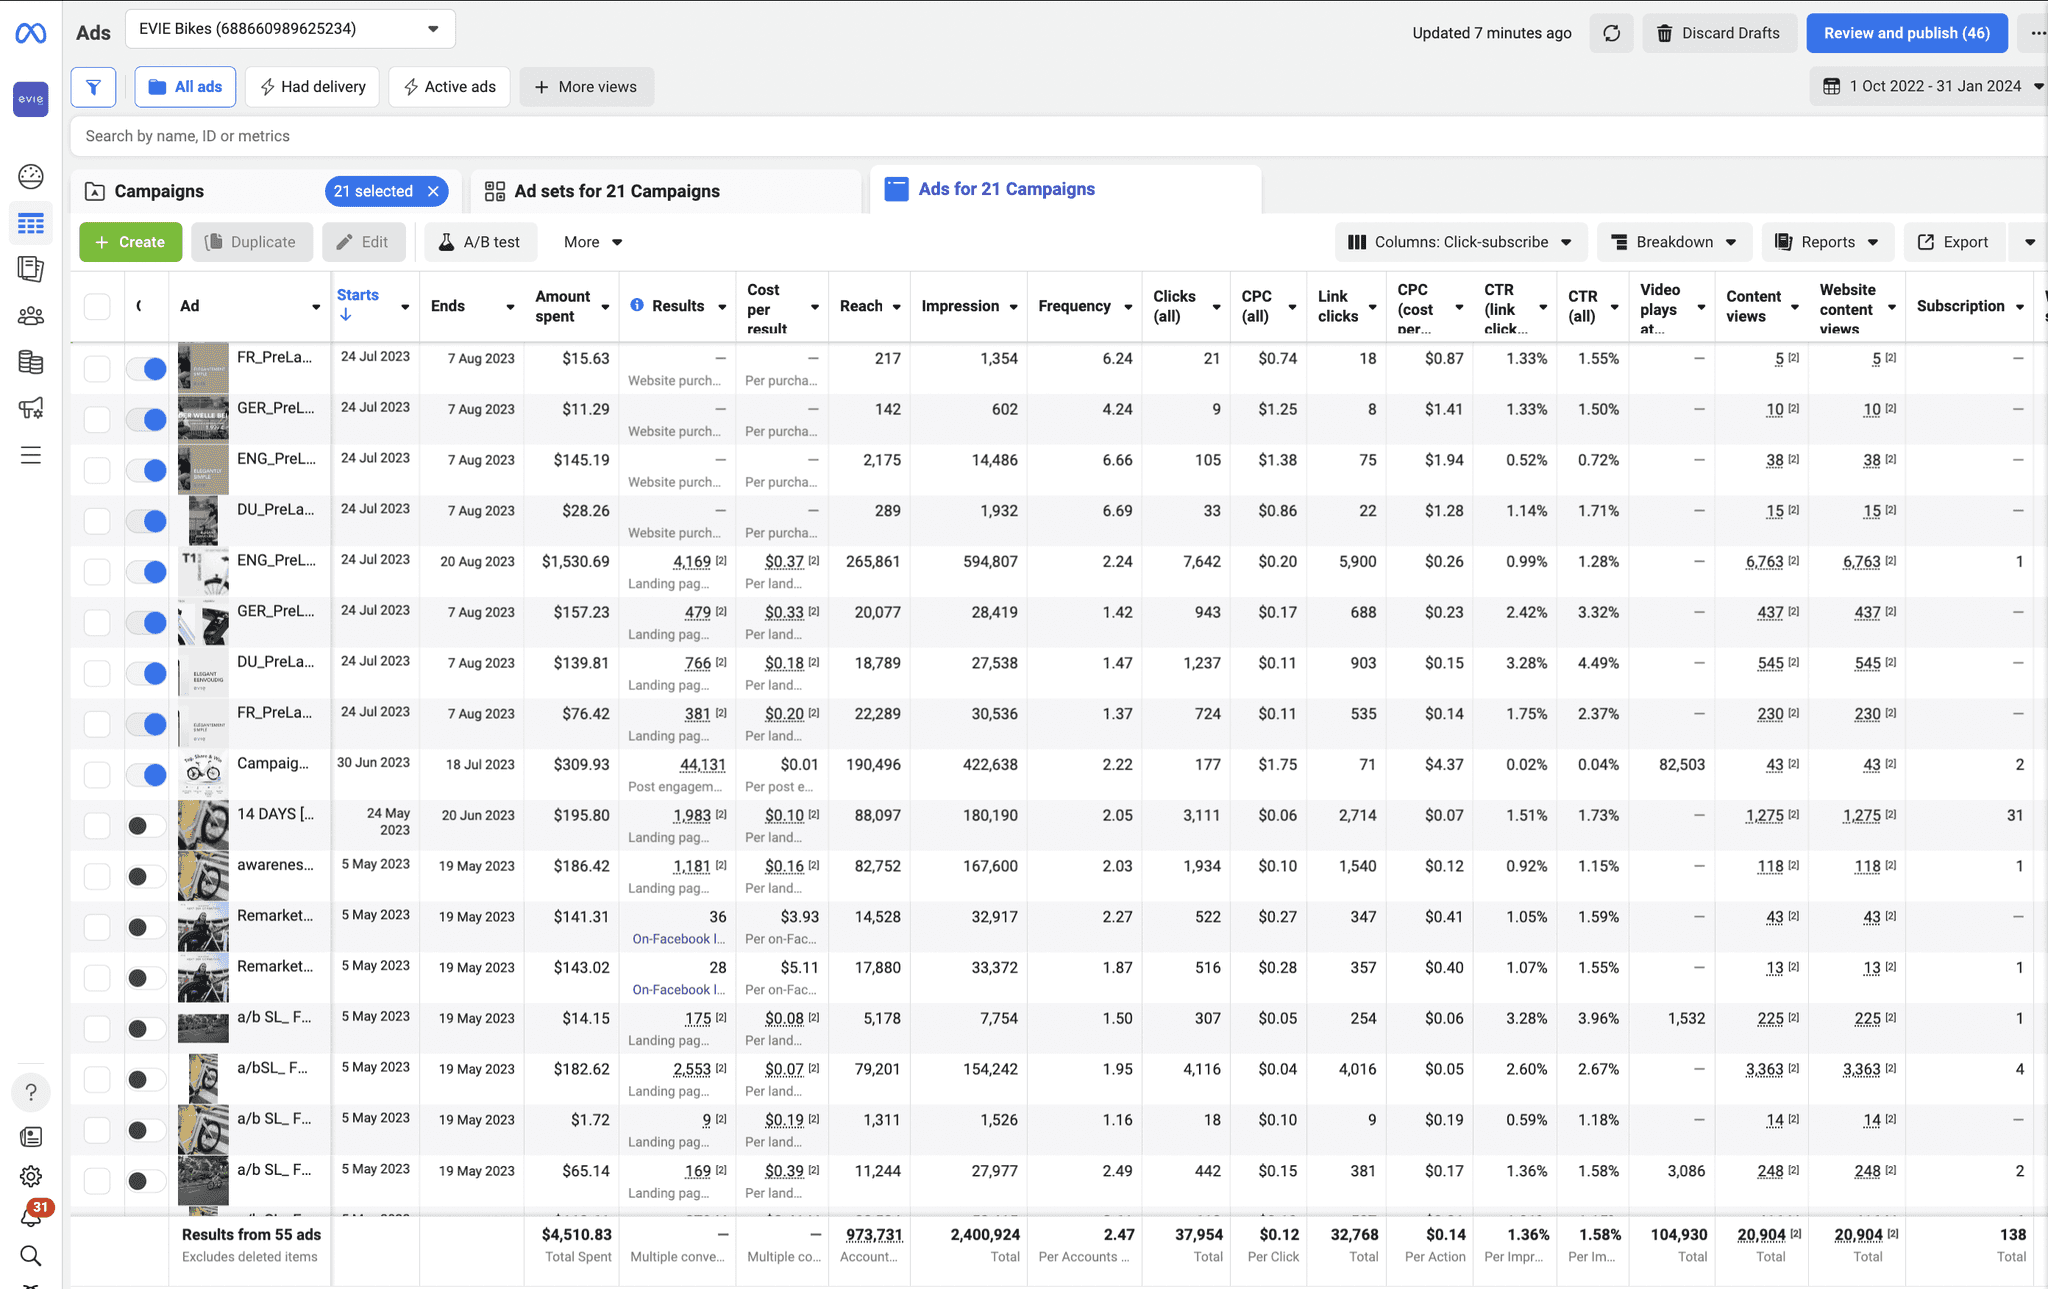This screenshot has width=2048, height=1289.
Task: Click the Meta logo icon
Action: click(x=31, y=34)
